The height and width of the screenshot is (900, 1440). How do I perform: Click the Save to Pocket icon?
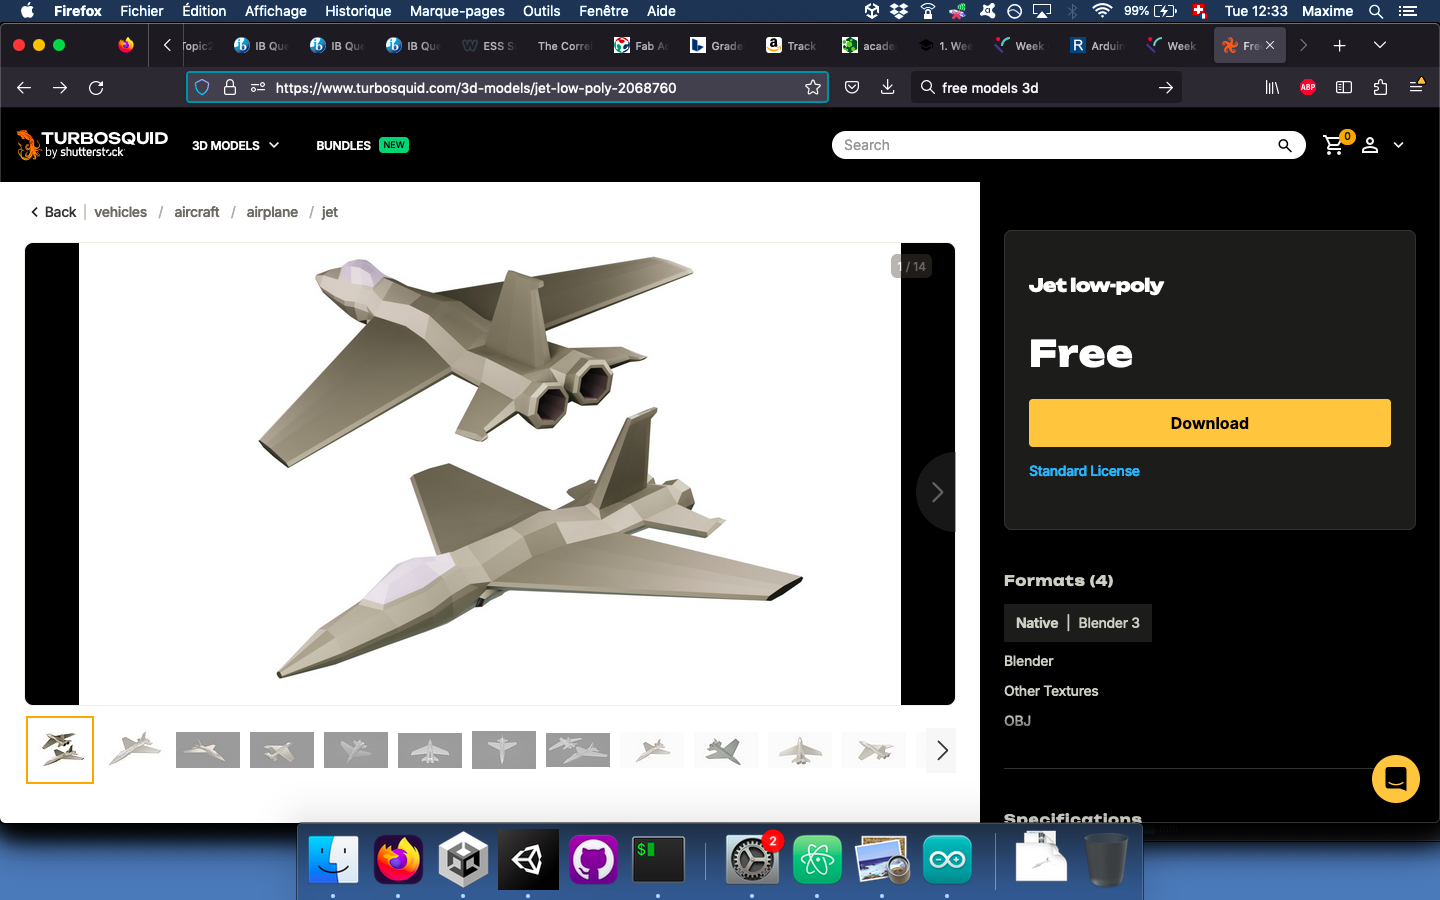click(852, 87)
